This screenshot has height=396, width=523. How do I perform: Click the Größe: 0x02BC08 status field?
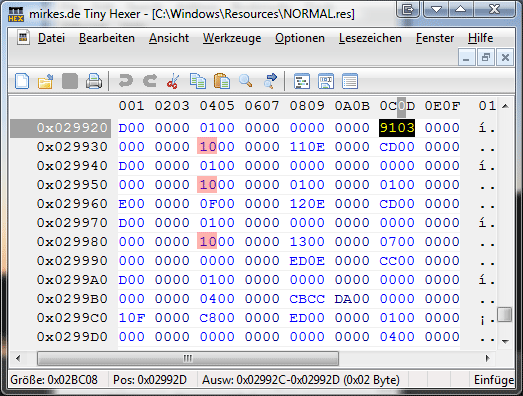[x=58, y=380]
